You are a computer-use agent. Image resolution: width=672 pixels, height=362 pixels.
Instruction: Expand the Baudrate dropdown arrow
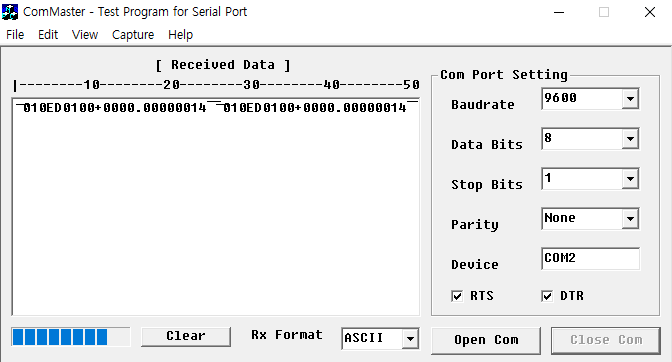pyautogui.click(x=630, y=99)
